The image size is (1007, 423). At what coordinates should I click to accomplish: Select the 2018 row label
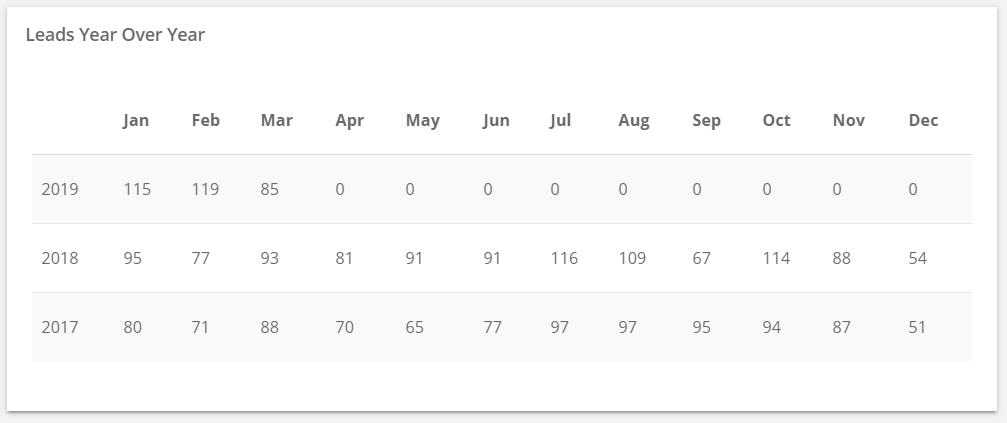60,258
